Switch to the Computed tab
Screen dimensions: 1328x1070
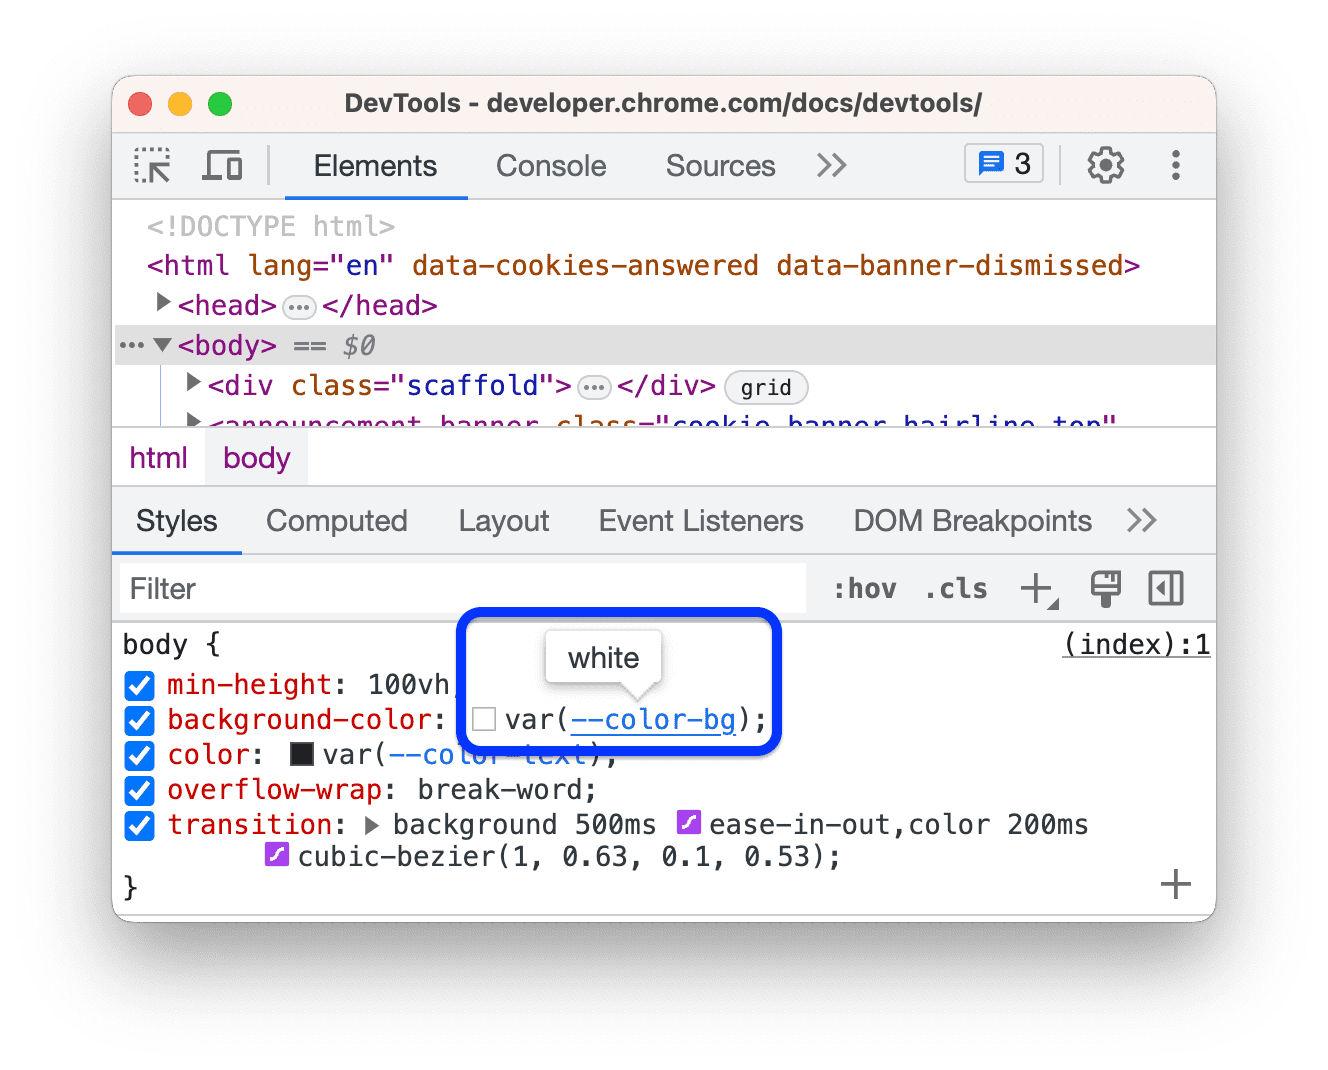tap(336, 520)
